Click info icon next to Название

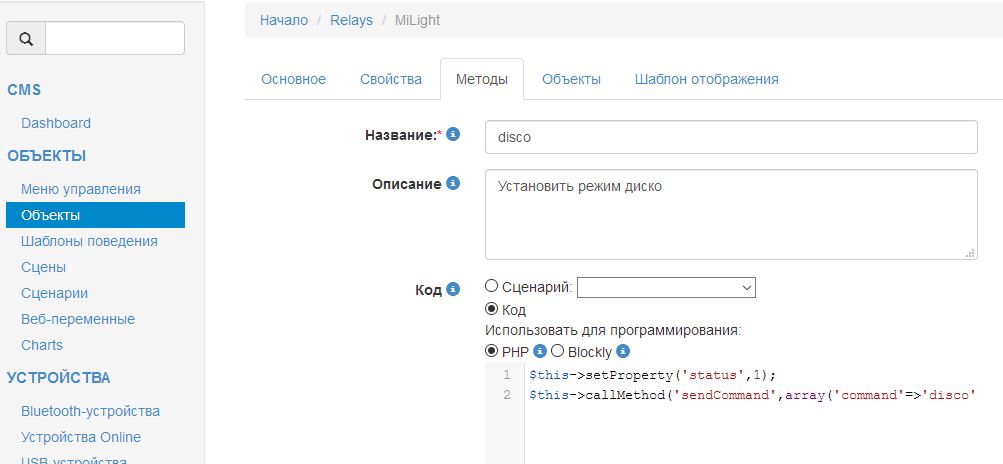[x=453, y=134]
